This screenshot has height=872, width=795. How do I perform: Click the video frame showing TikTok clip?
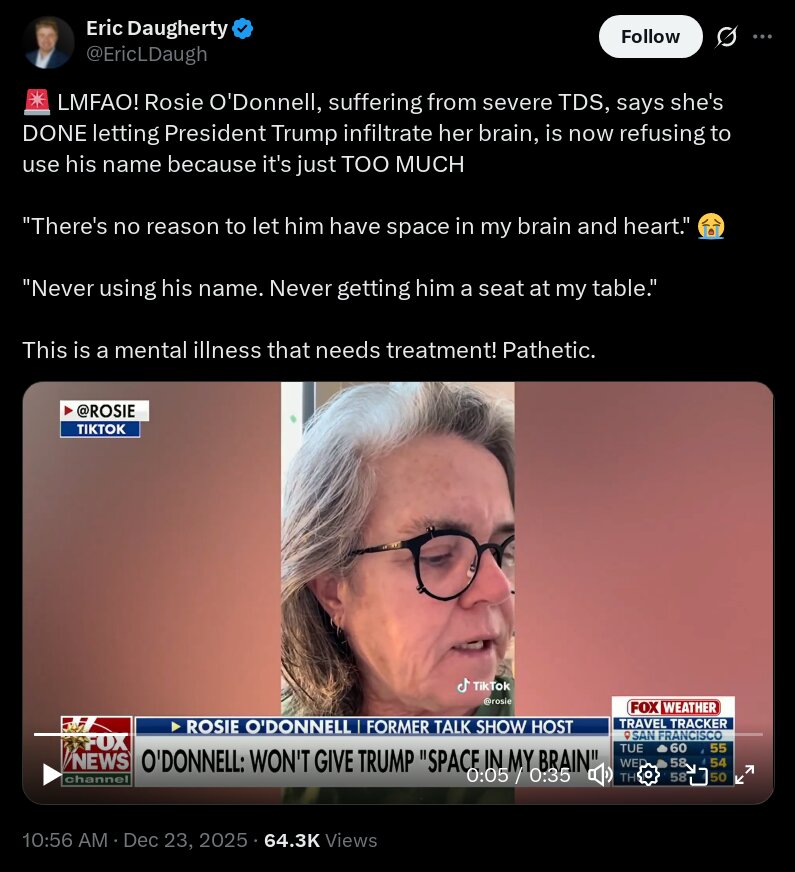coord(398,556)
